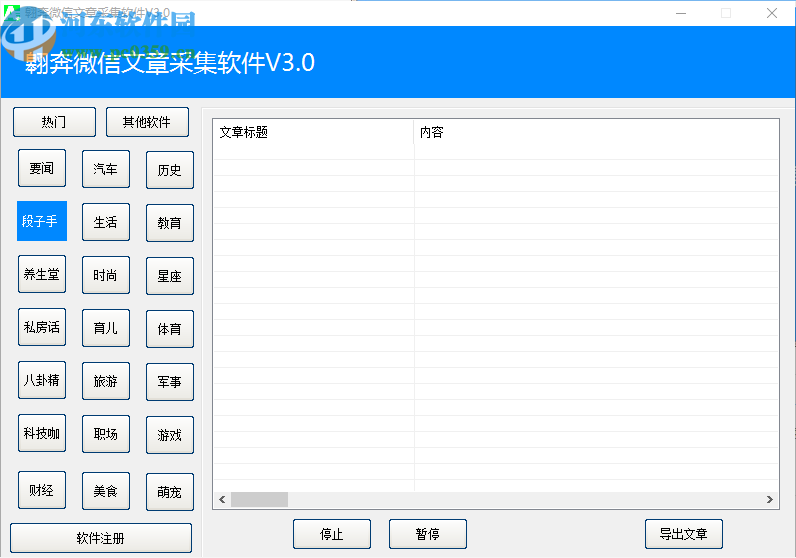Open the 热门 category
This screenshot has height=558, width=796.
coord(54,122)
